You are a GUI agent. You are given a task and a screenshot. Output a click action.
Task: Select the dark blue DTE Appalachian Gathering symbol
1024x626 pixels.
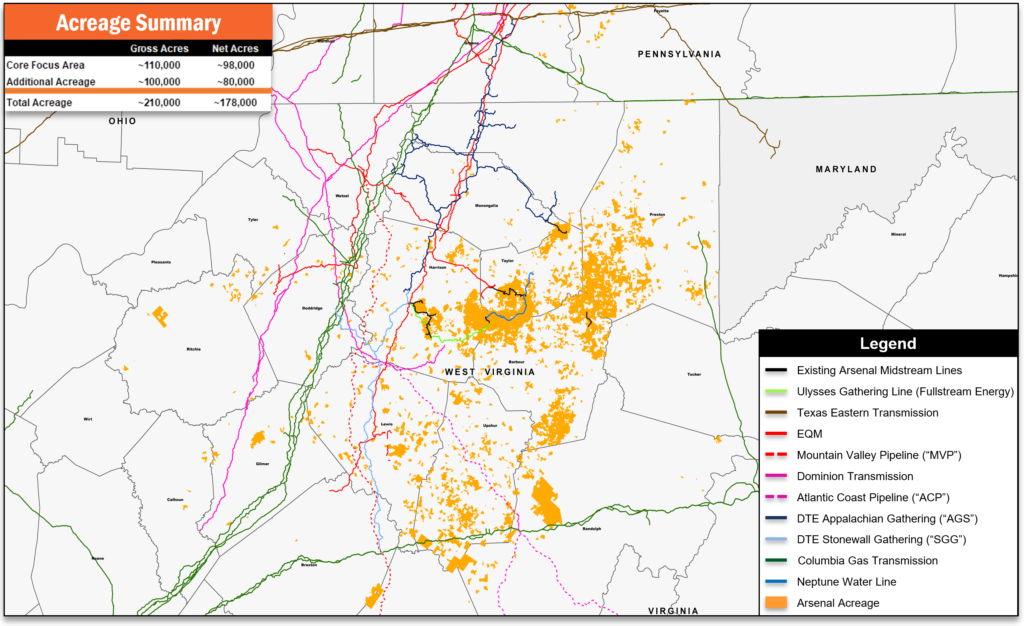(775, 518)
